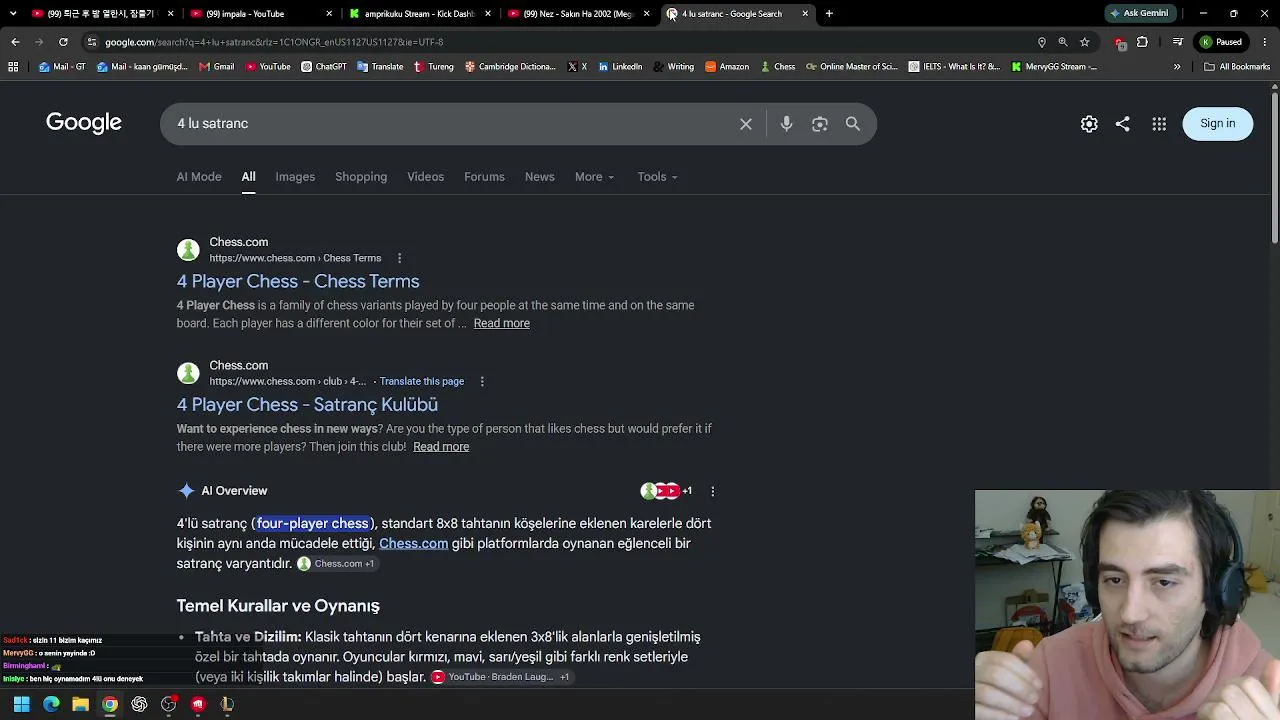Open 4 Player Chess - Satranç Kulübü link
This screenshot has width=1280, height=720.
pos(307,405)
